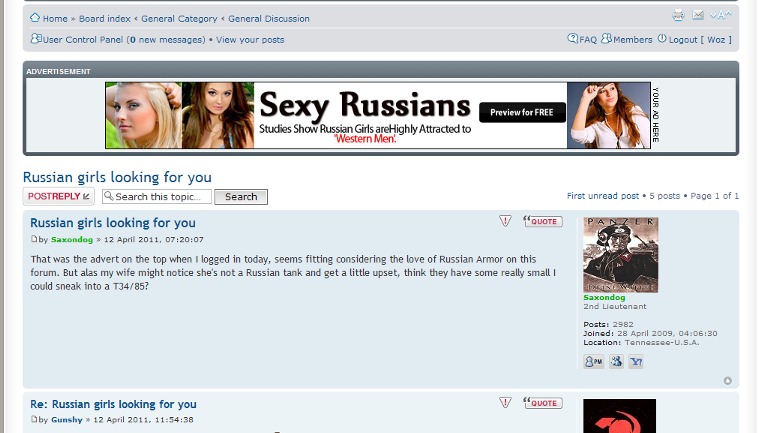Quote Saxondog's post
This screenshot has height=433, width=758.
coord(542,221)
